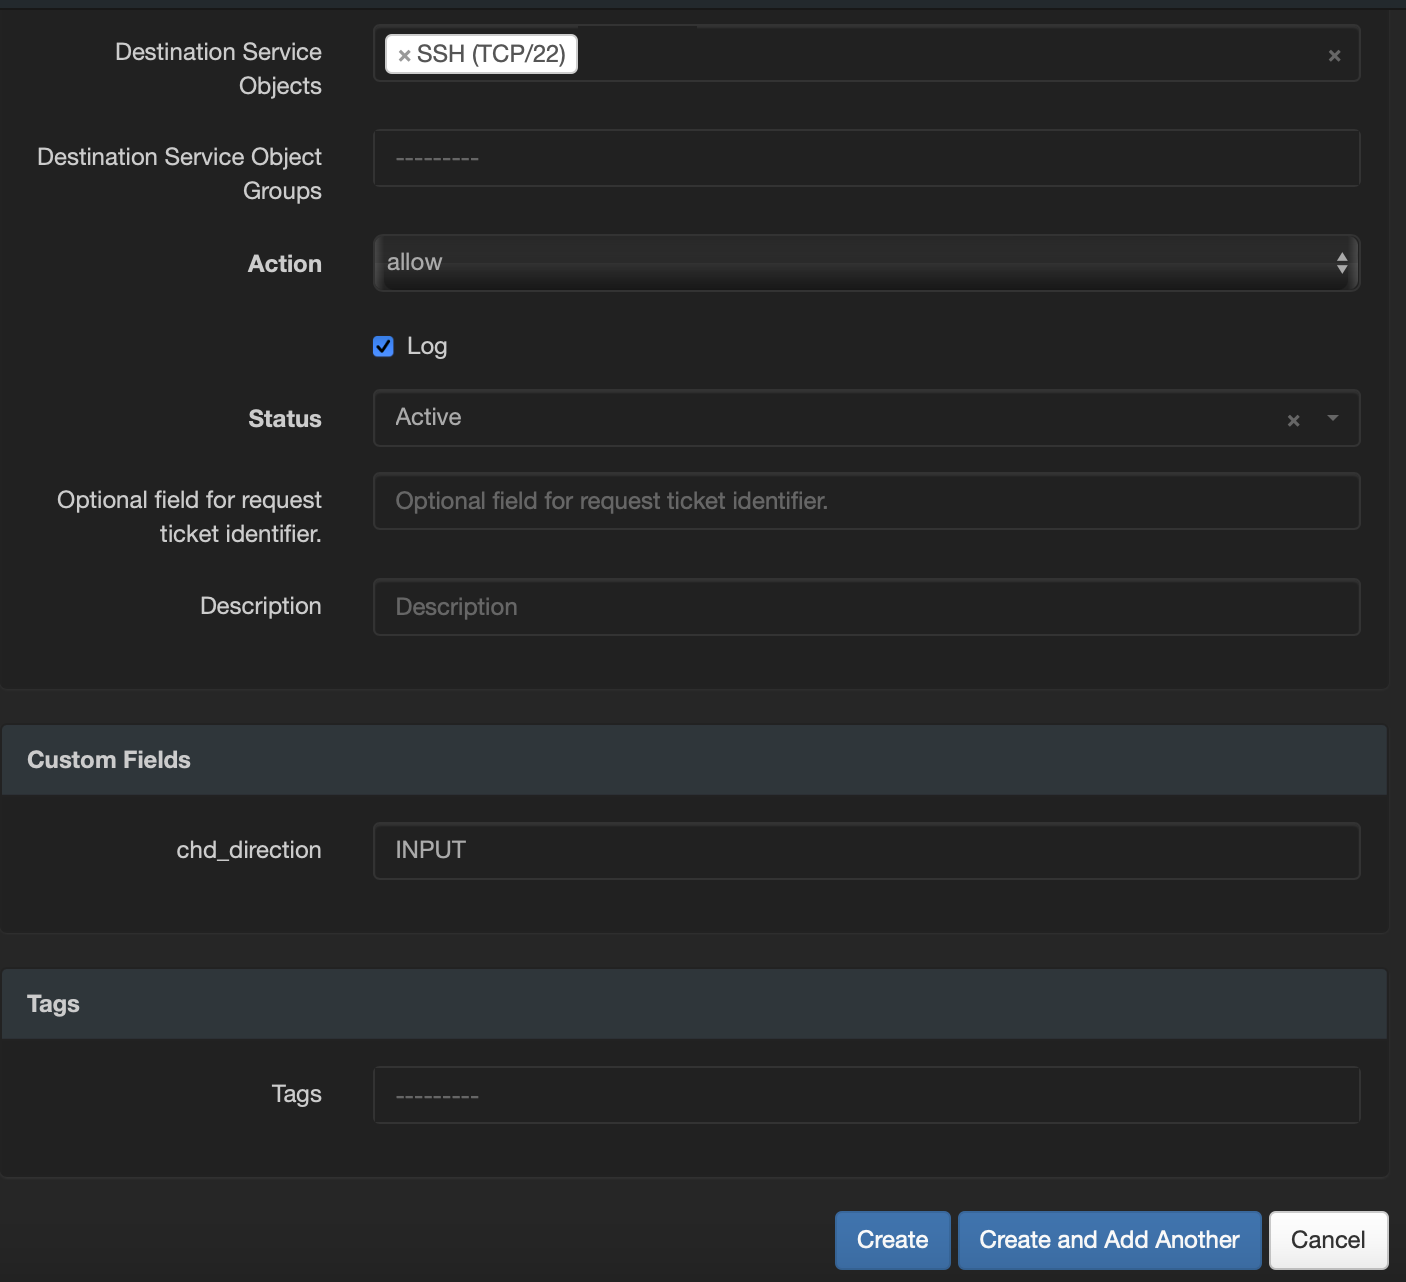1406x1282 pixels.
Task: Click the request ticket identifier field
Action: point(866,501)
